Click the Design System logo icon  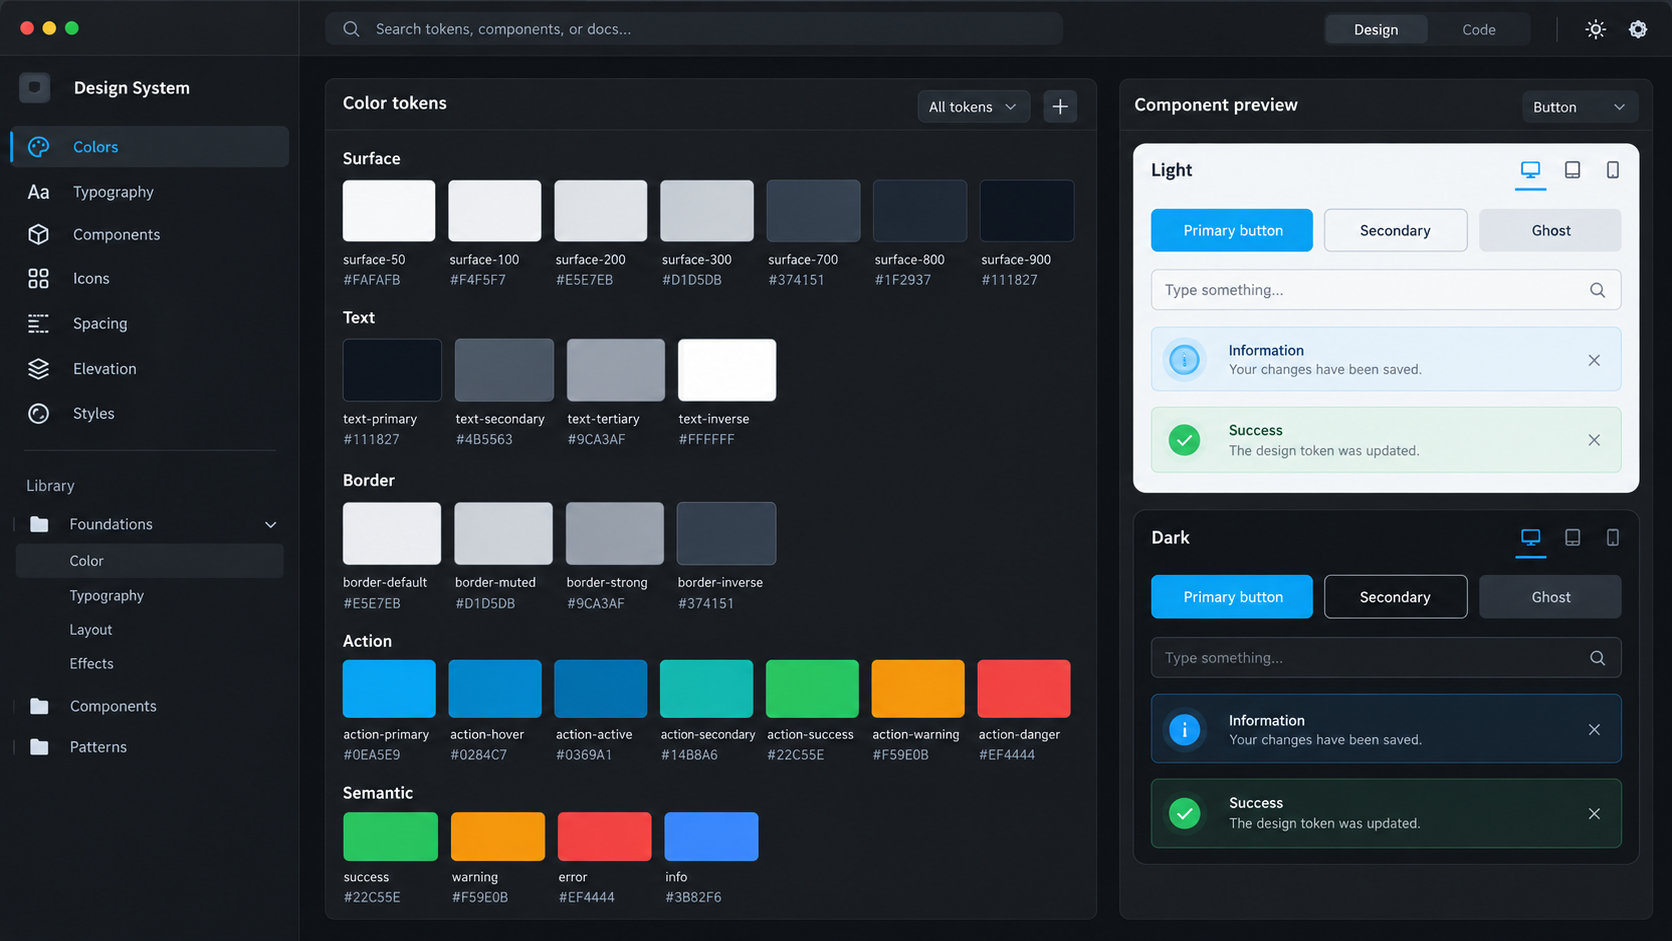point(35,88)
